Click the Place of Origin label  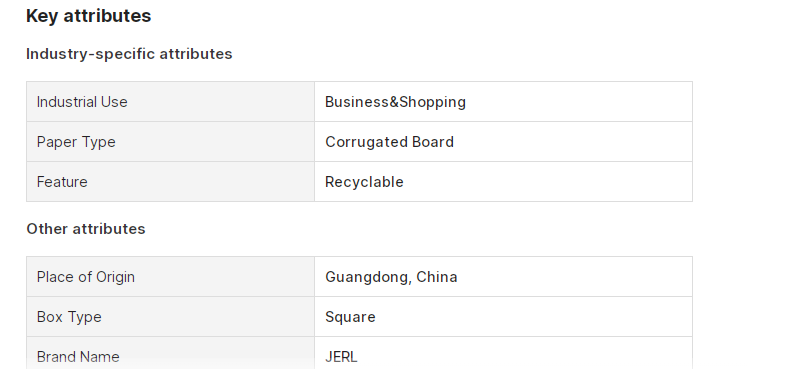86,277
